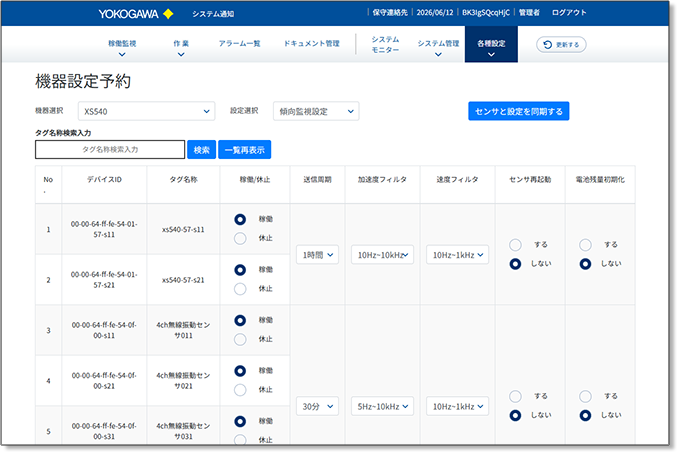This screenshot has height=452, width=677.
Task: Open the first group's 10Hz~1kHz 速度フィルタ dropdown
Action: [457, 255]
